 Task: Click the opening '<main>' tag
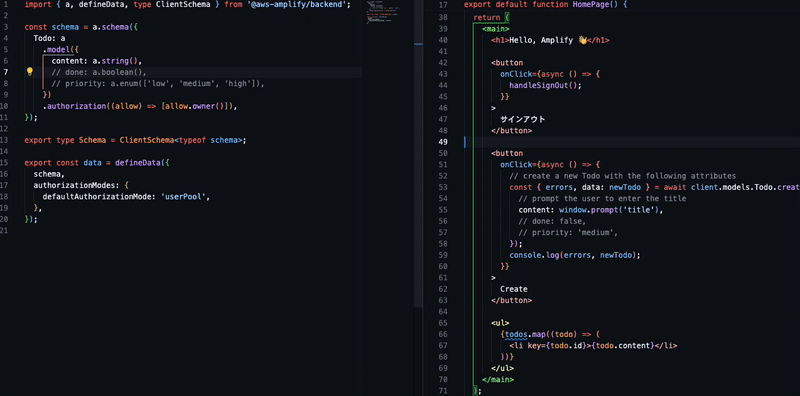pyautogui.click(x=495, y=29)
